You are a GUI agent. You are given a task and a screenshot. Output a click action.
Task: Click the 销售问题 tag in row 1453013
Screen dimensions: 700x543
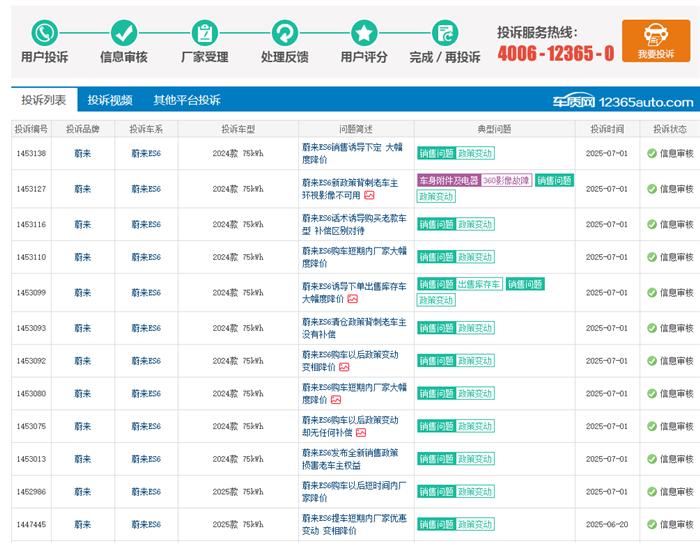[436, 459]
